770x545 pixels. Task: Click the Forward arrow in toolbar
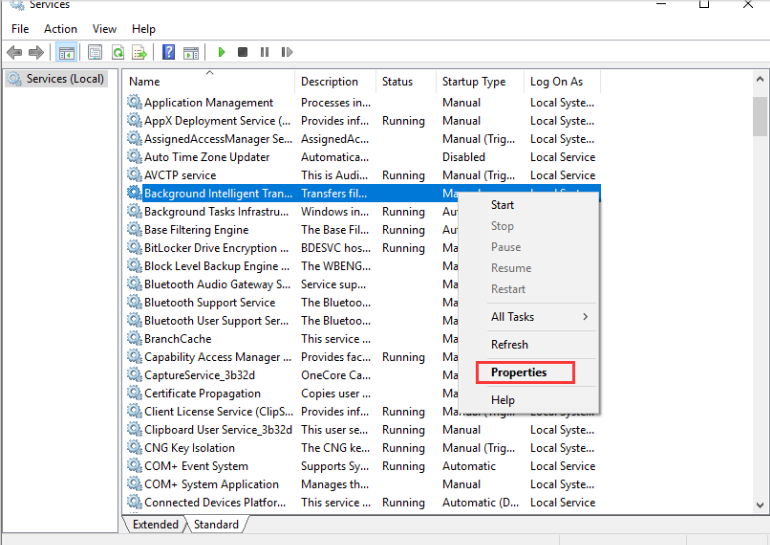(37, 52)
